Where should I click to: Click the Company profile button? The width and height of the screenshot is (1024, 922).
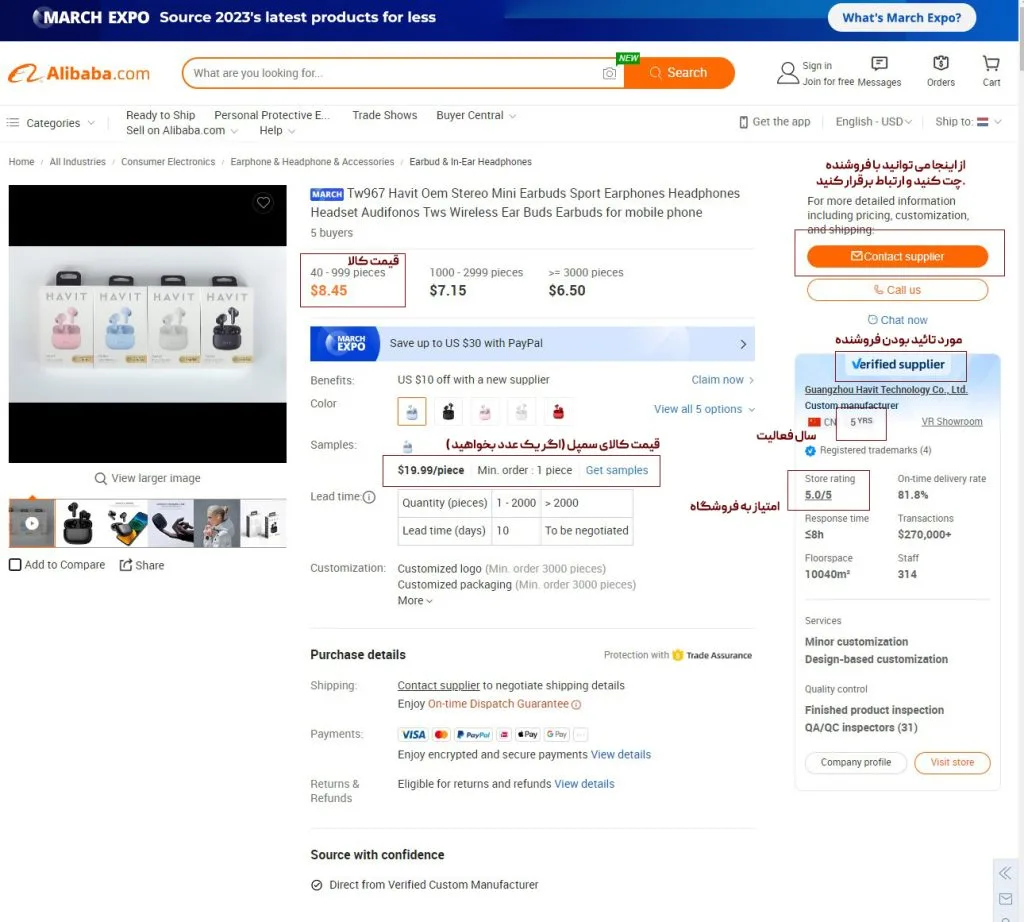coord(856,763)
